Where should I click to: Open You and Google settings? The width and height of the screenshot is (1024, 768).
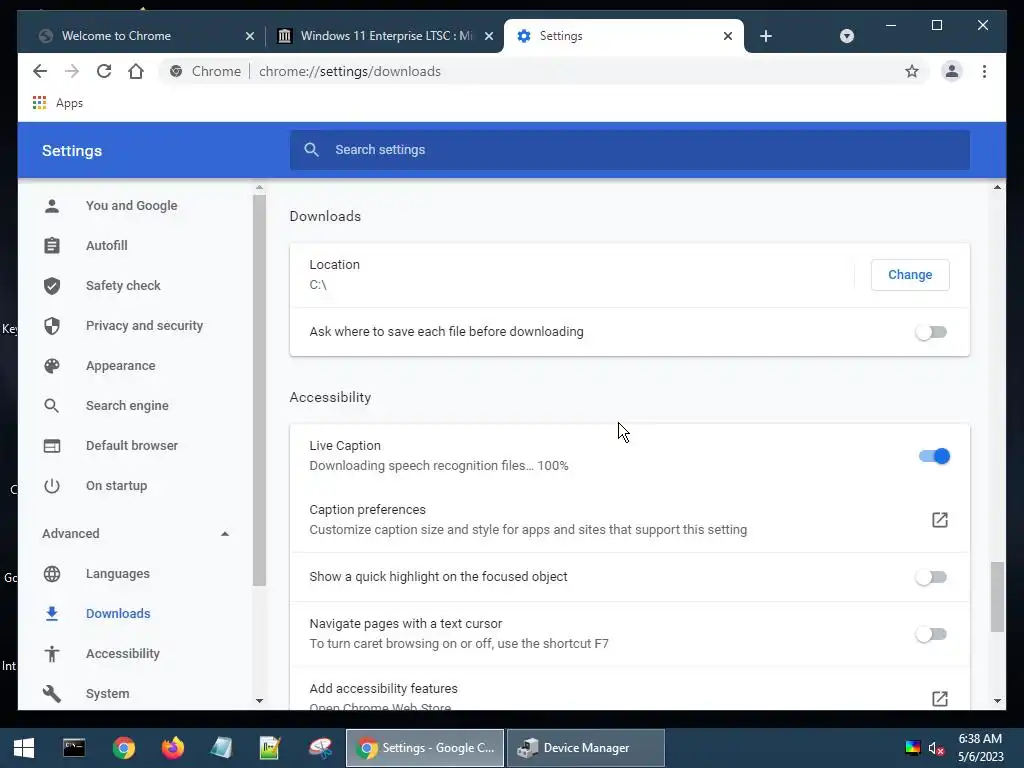click(131, 206)
